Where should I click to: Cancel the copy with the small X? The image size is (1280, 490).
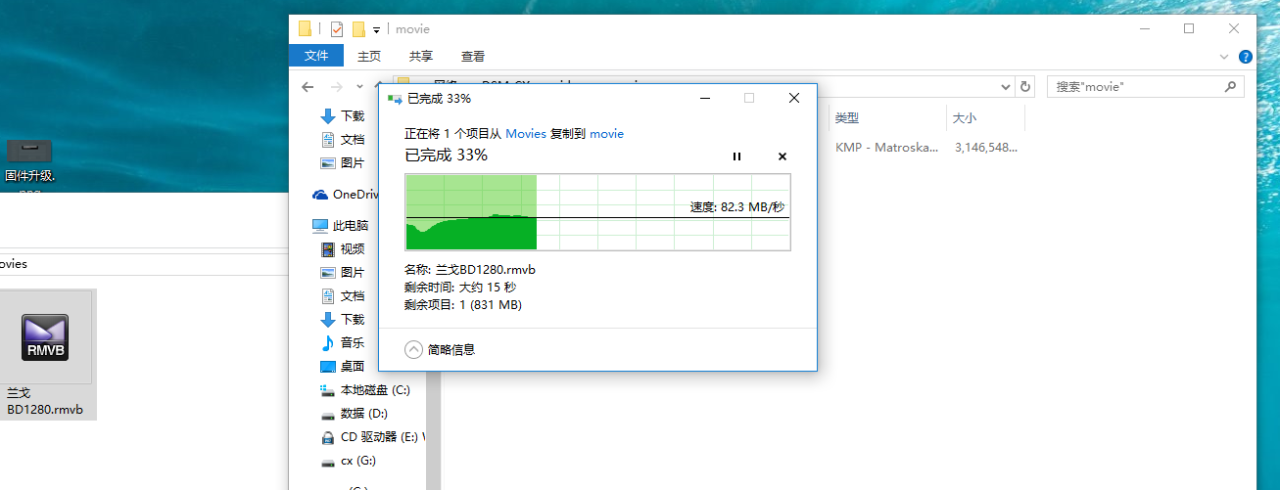tap(782, 156)
